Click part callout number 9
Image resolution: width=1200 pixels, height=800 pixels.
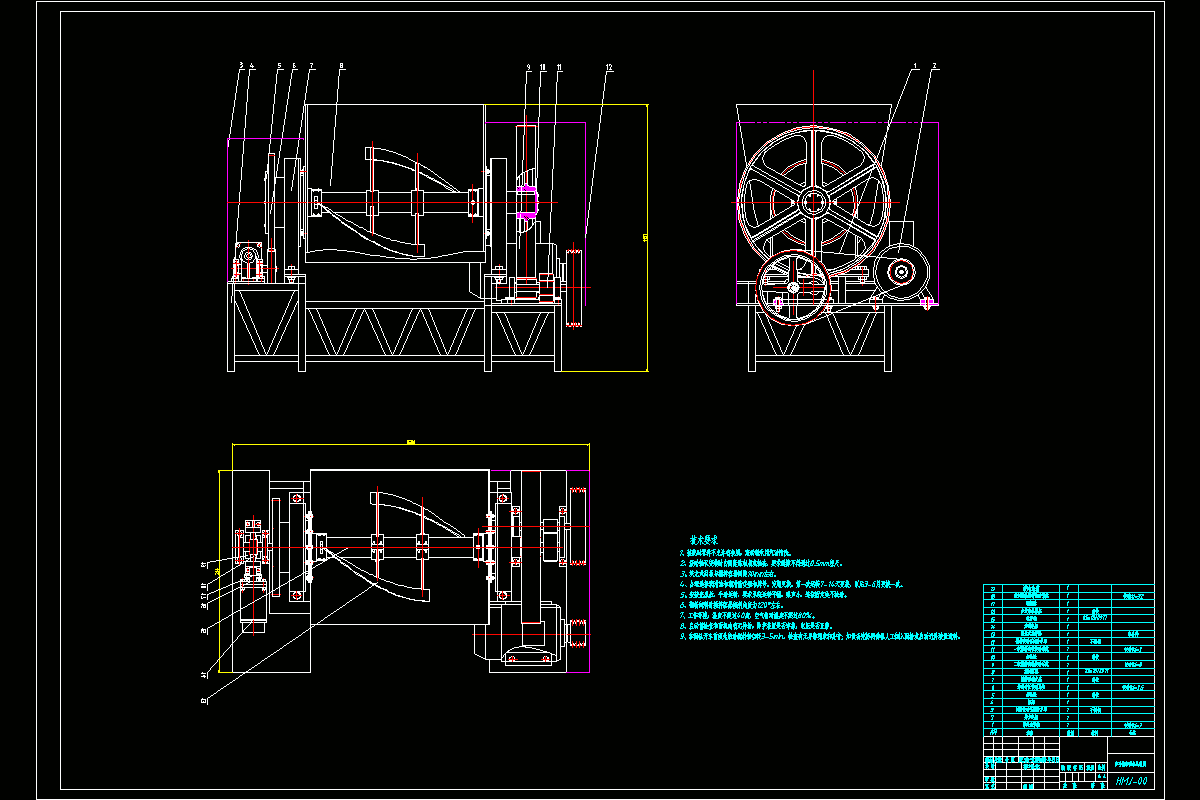(528, 67)
